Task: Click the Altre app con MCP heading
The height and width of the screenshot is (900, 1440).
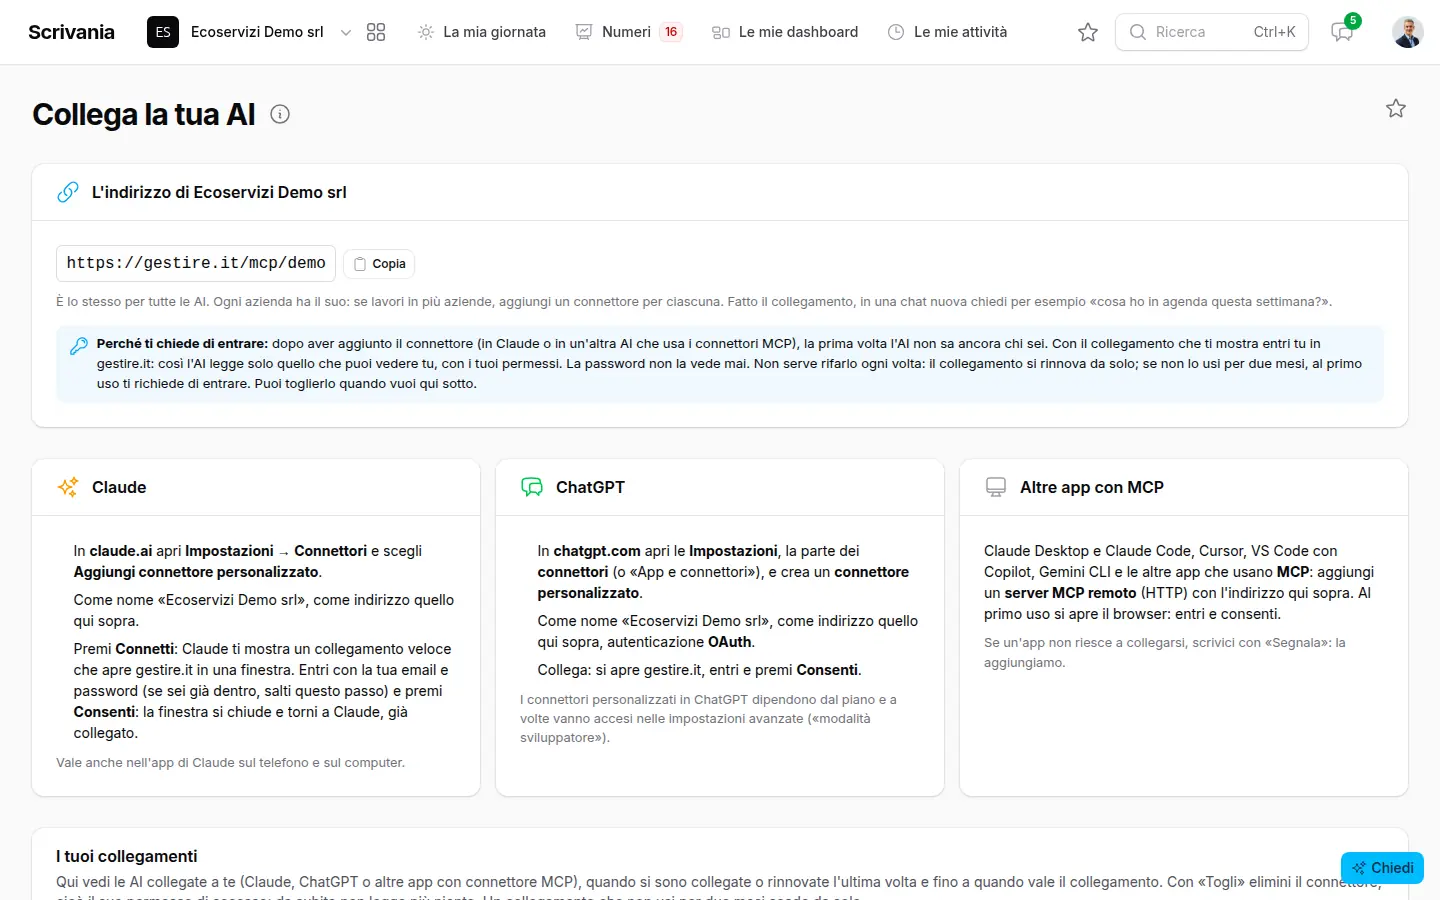Action: [x=1092, y=487]
